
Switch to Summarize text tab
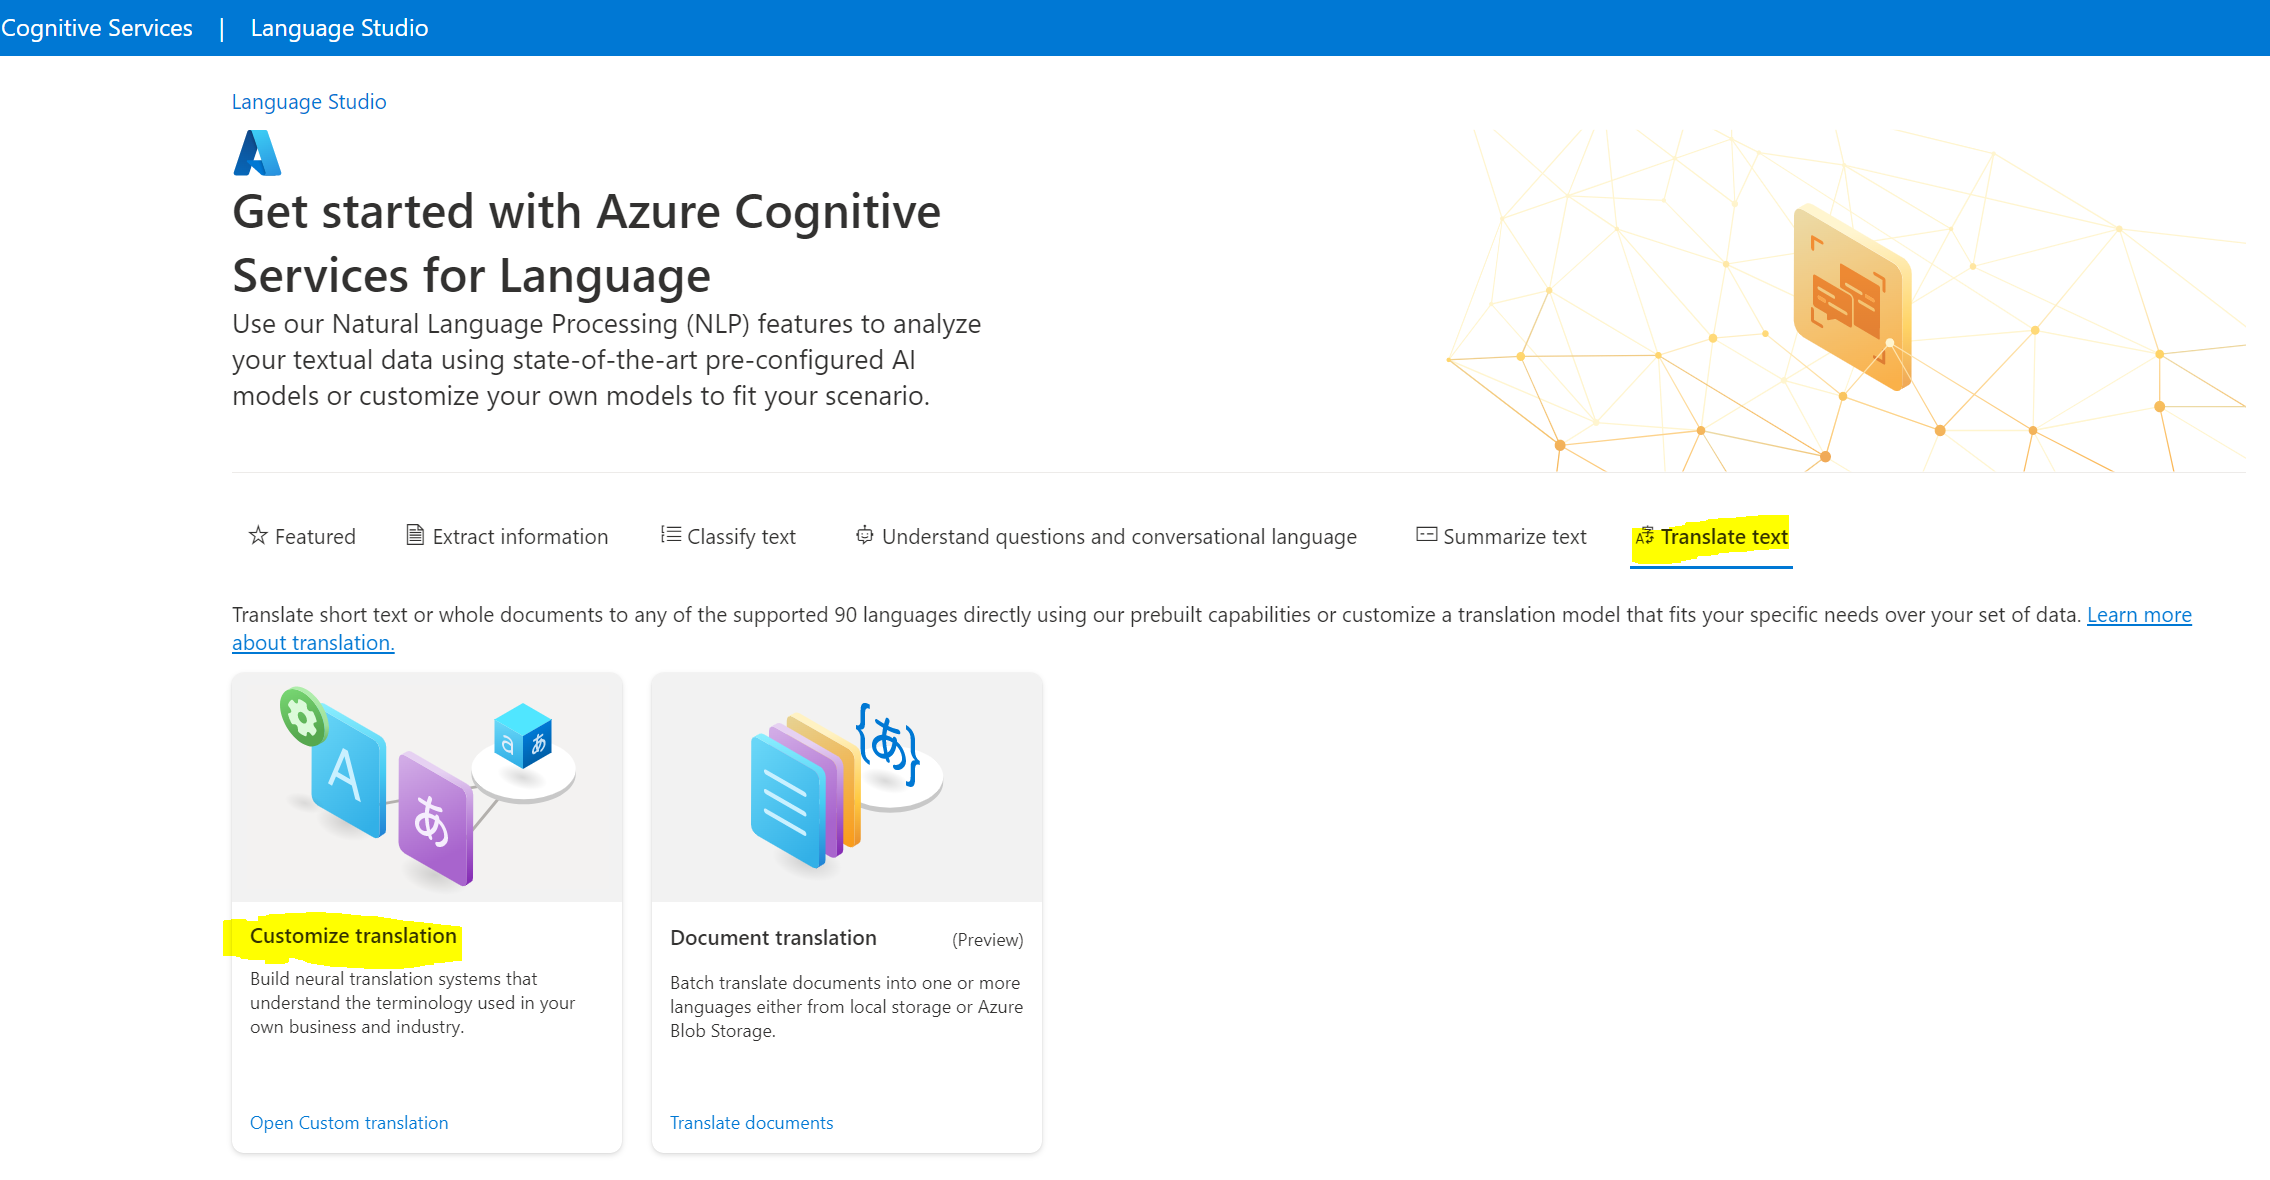[x=1501, y=537]
